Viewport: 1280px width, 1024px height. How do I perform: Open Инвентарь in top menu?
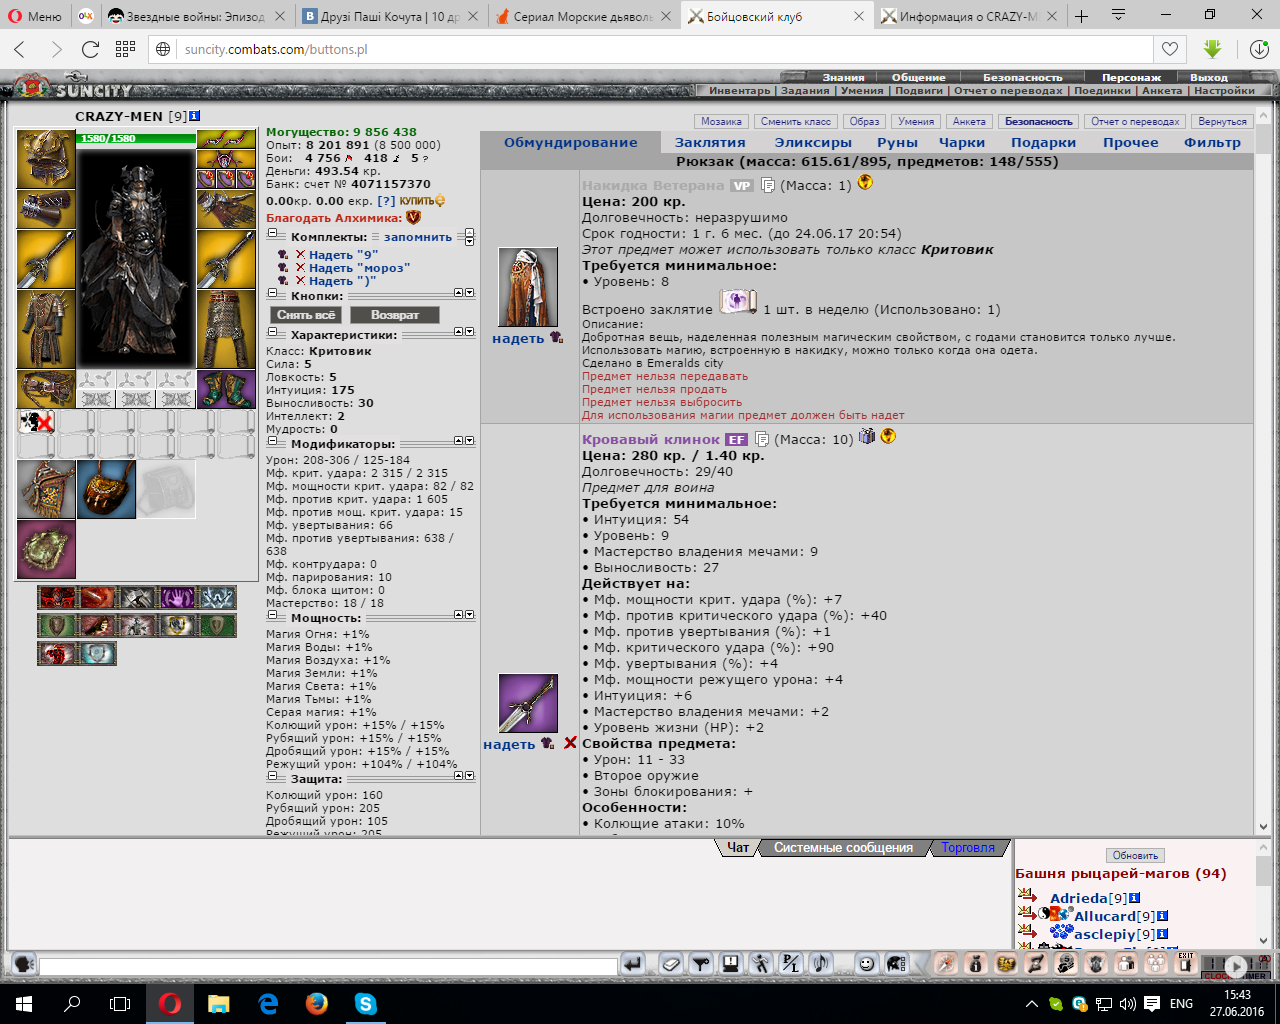pos(740,90)
